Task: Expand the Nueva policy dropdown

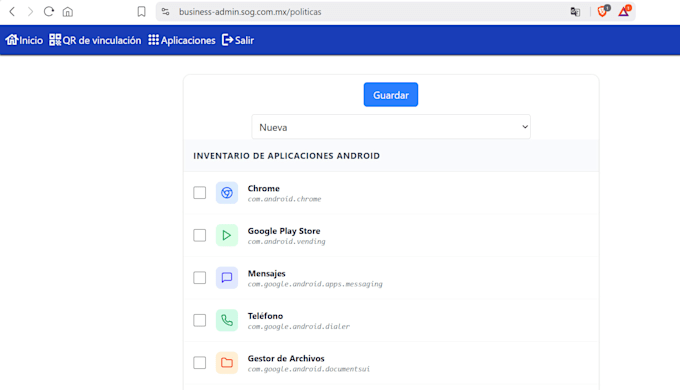Action: tap(391, 127)
